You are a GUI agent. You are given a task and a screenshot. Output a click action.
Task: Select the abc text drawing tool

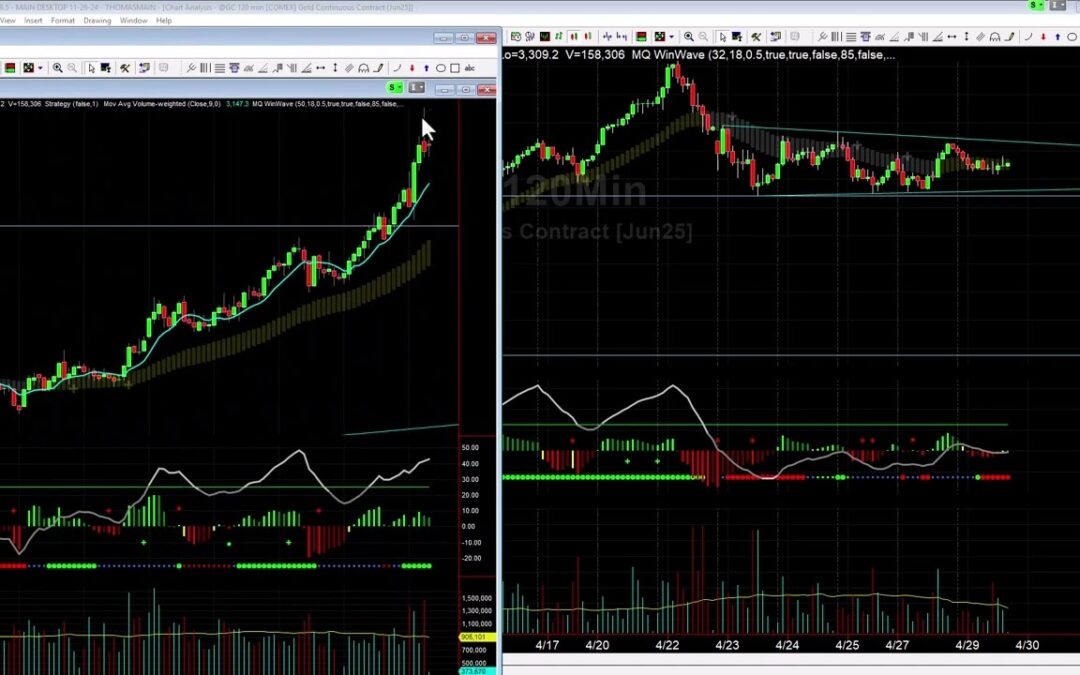470,67
